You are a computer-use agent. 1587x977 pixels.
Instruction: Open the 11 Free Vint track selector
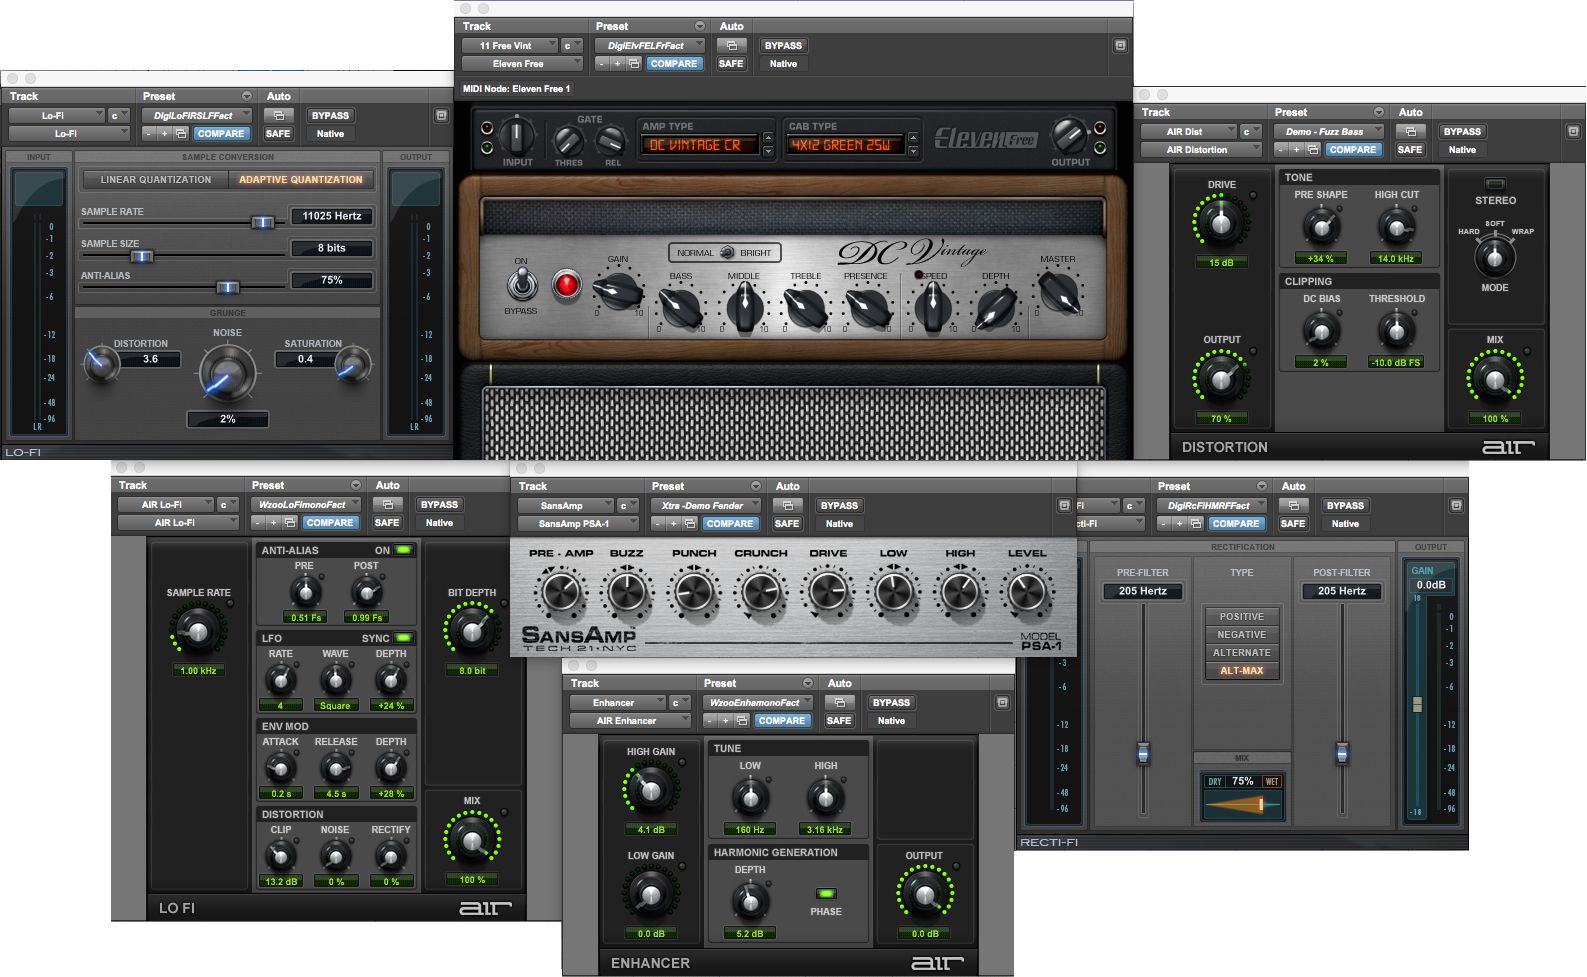(509, 46)
